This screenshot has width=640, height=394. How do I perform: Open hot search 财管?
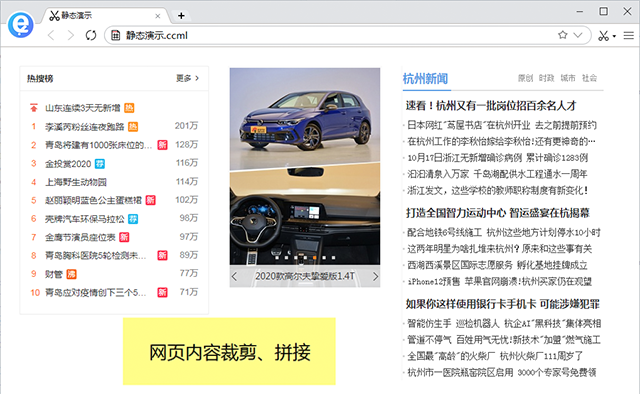point(53,274)
